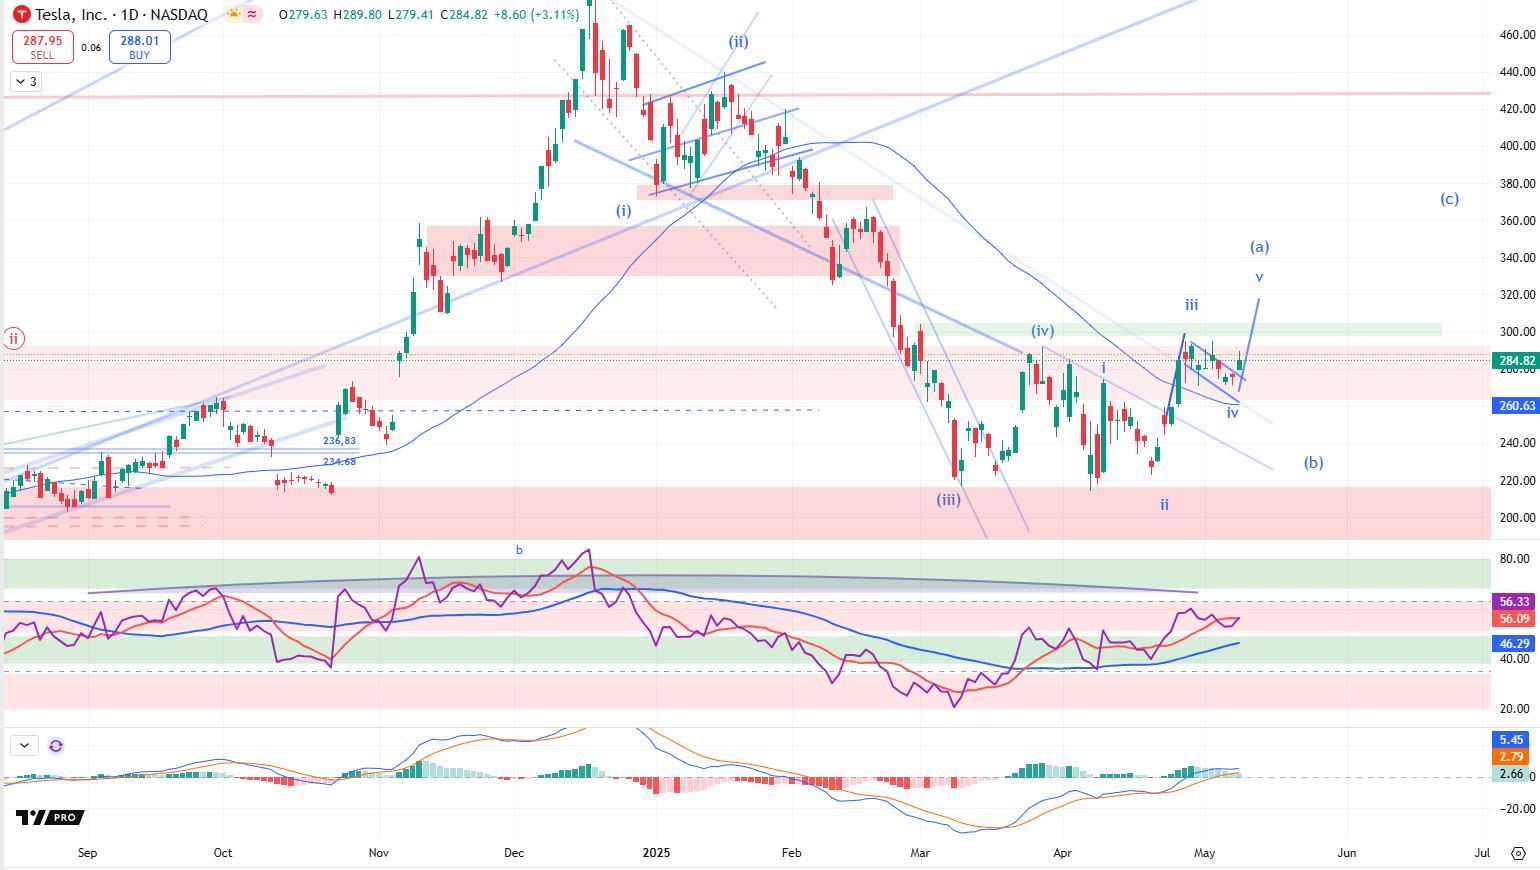Screen dimensions: 1540x870
Task: Click the Sep label on time axis
Action: (87, 853)
